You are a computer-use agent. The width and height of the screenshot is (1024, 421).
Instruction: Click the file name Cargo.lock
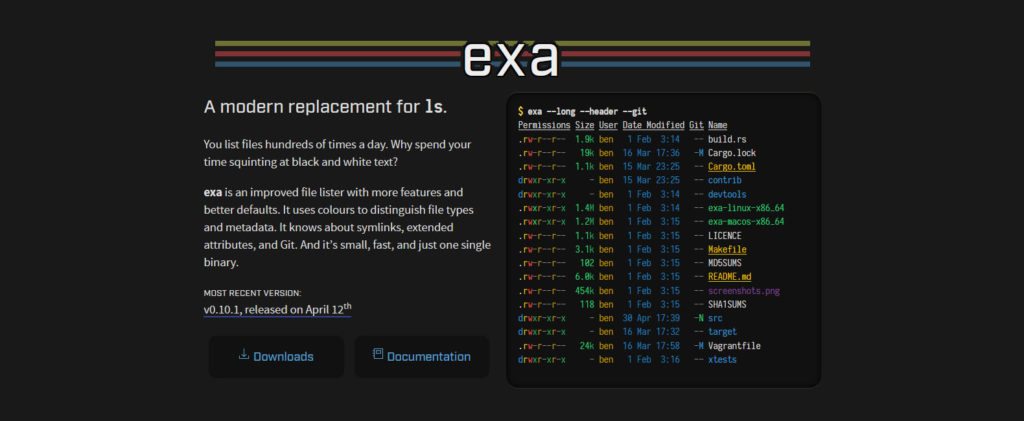point(732,153)
